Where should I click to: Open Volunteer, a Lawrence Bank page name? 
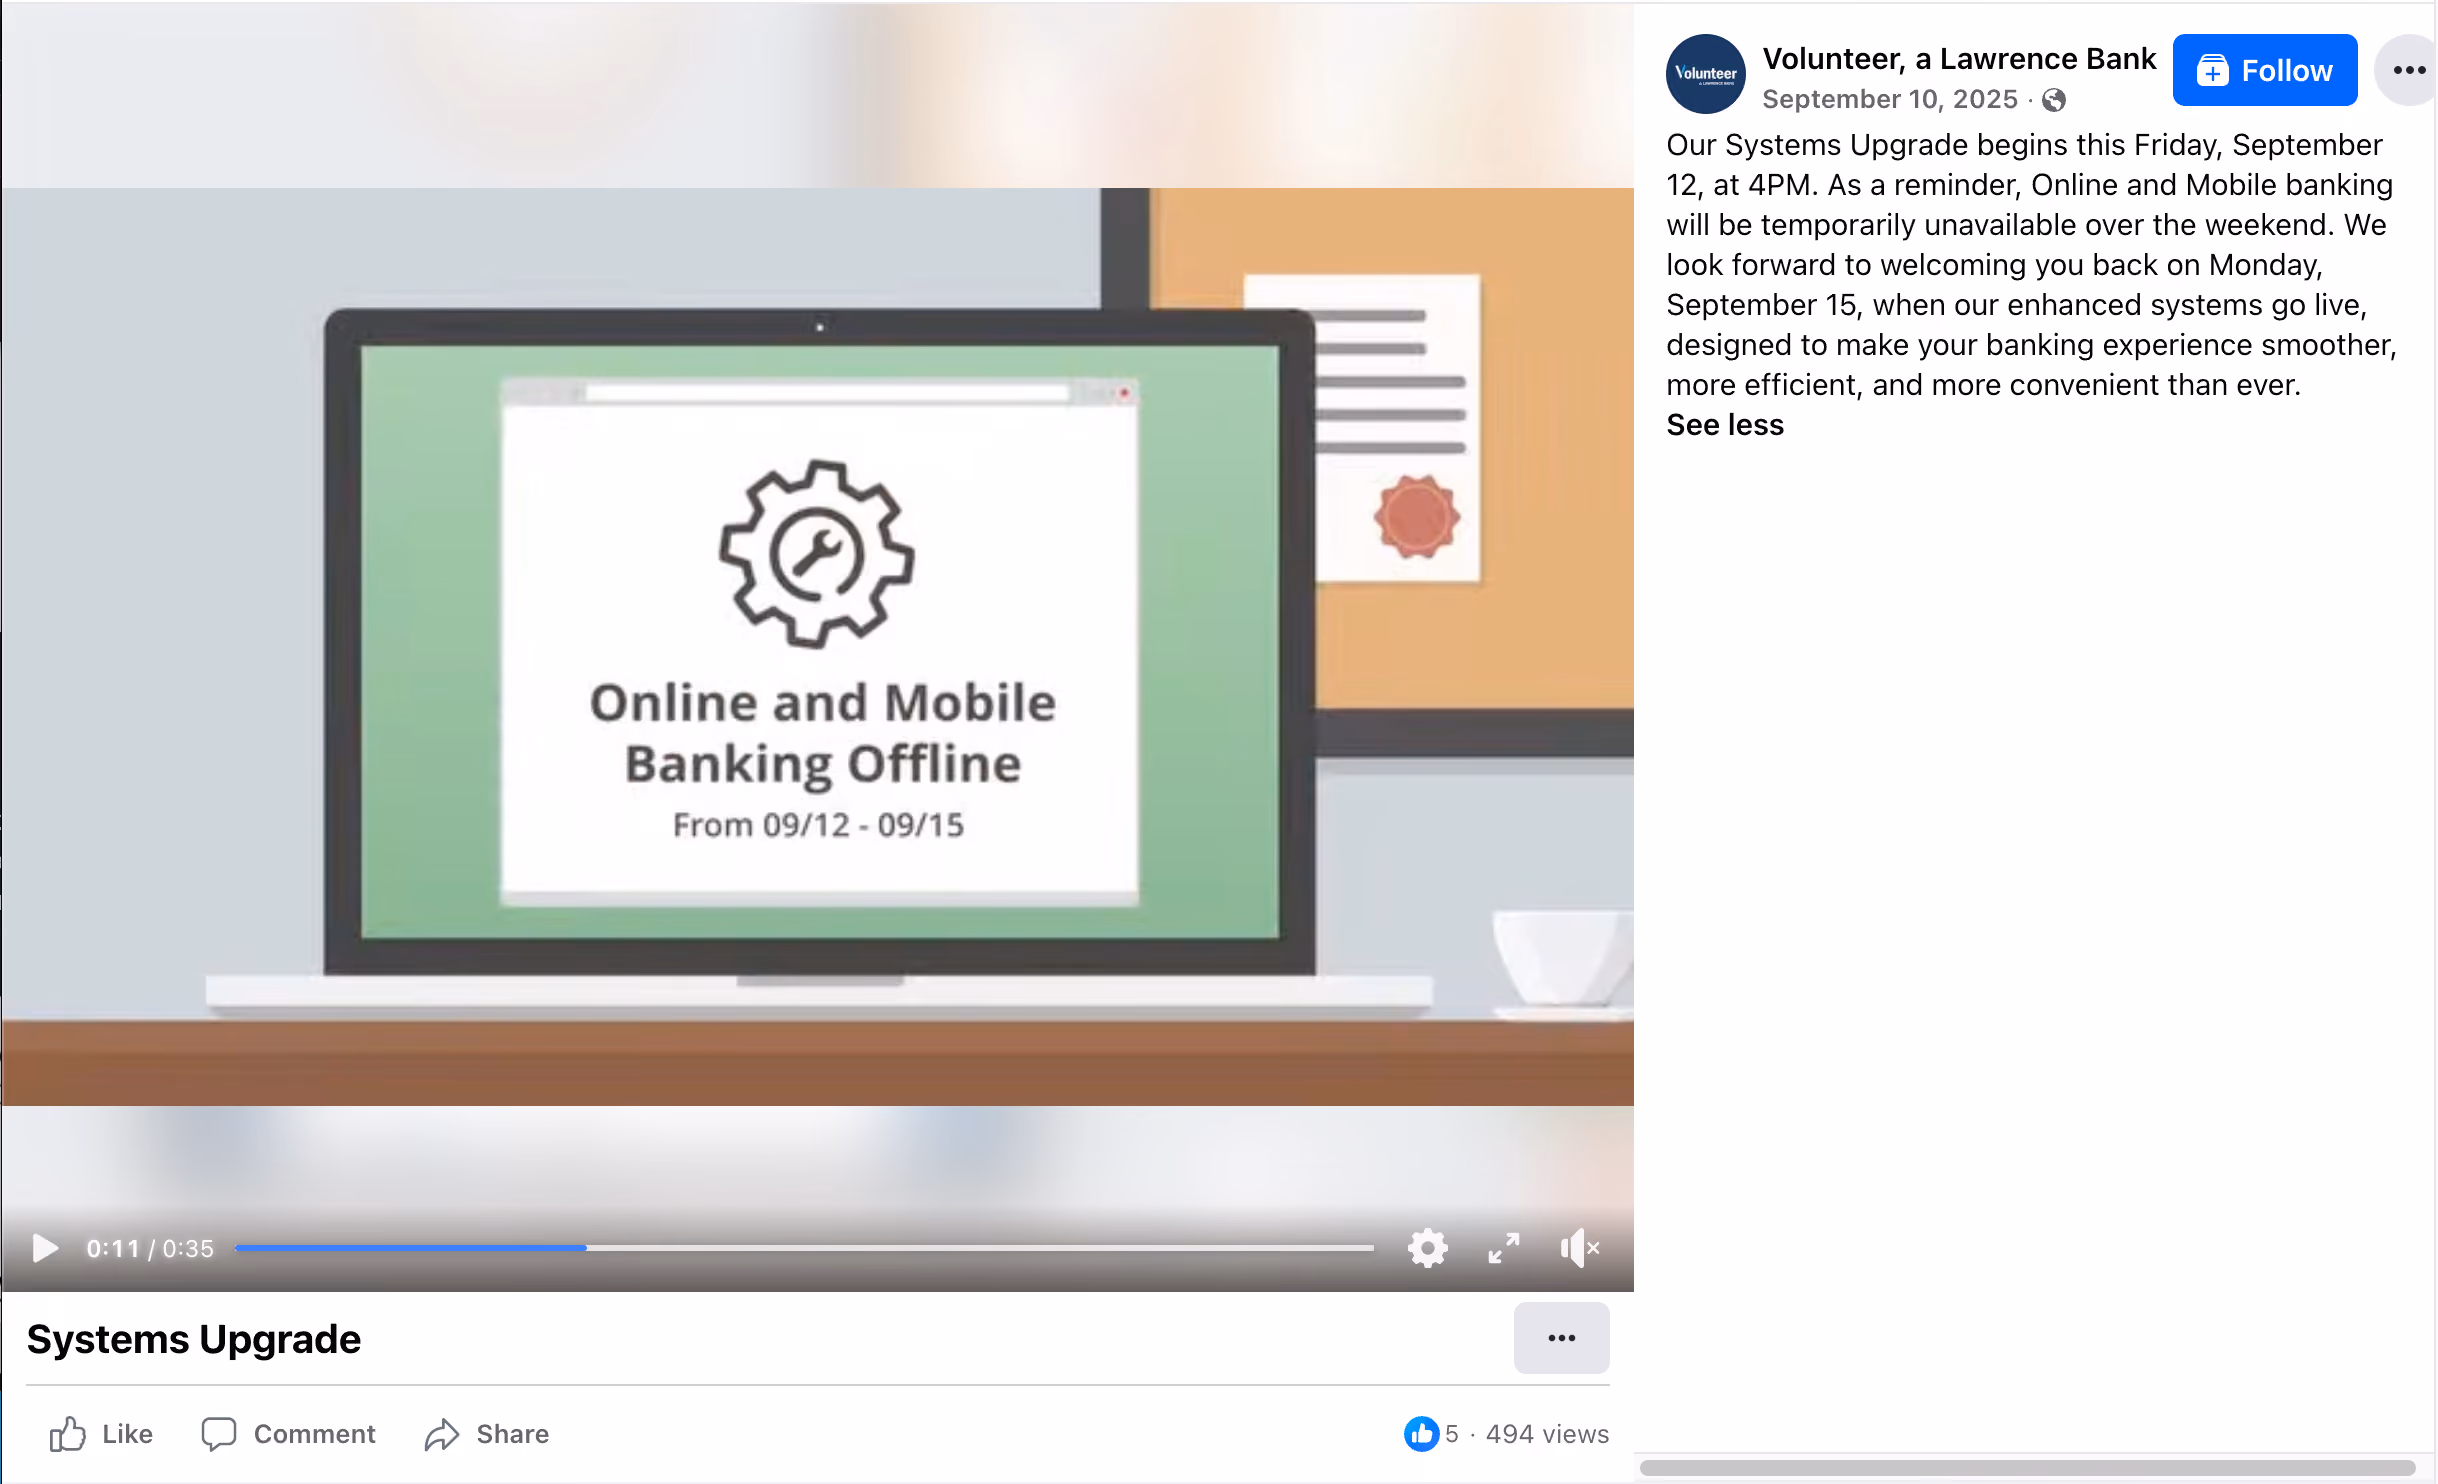coord(1959,59)
